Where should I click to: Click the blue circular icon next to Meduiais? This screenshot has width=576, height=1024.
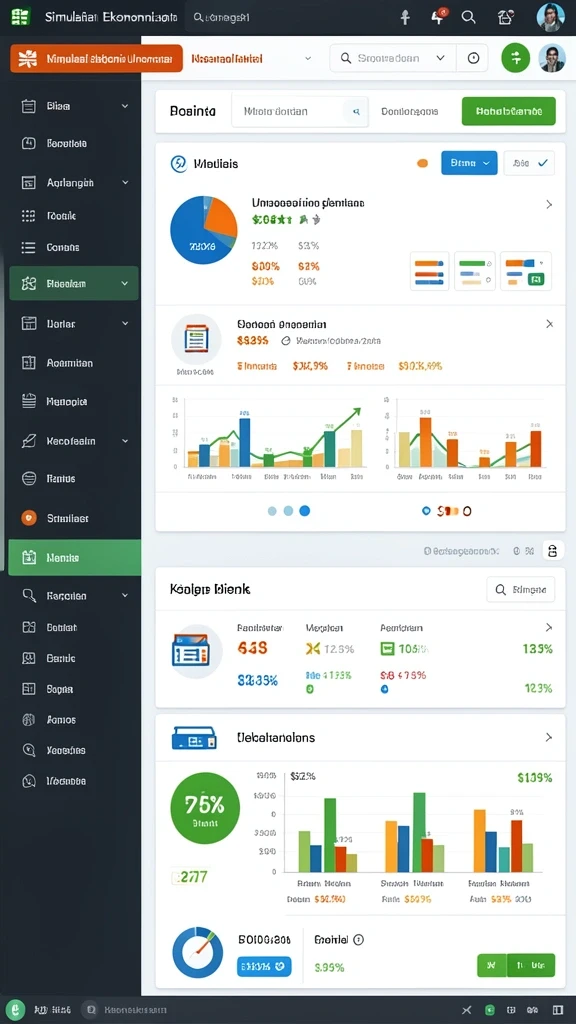(178, 164)
